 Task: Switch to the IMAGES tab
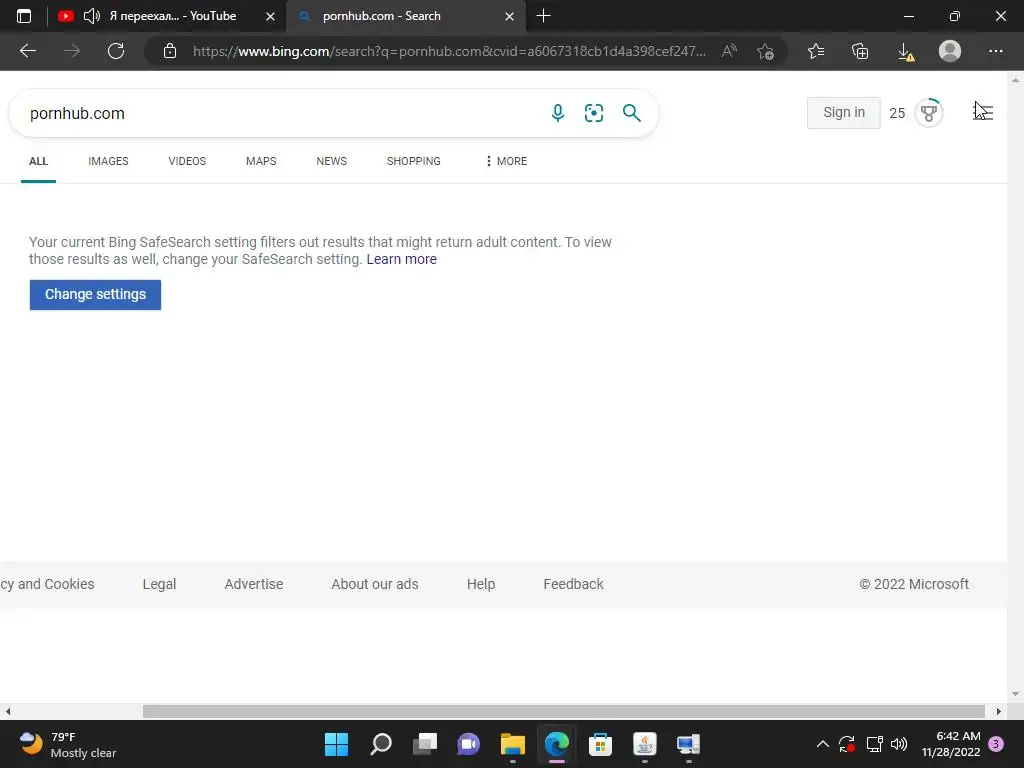click(x=108, y=161)
